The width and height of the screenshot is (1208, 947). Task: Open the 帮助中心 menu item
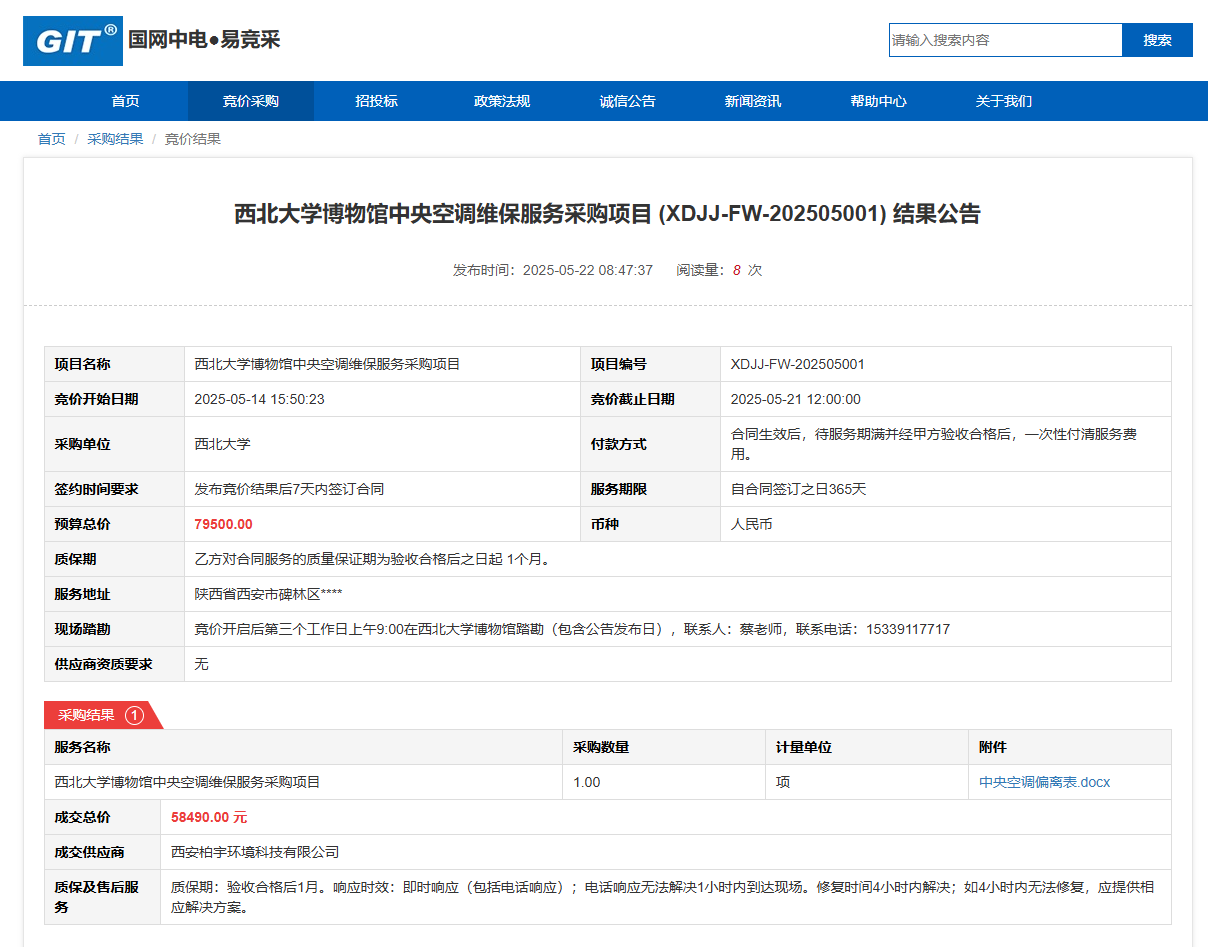tap(878, 101)
